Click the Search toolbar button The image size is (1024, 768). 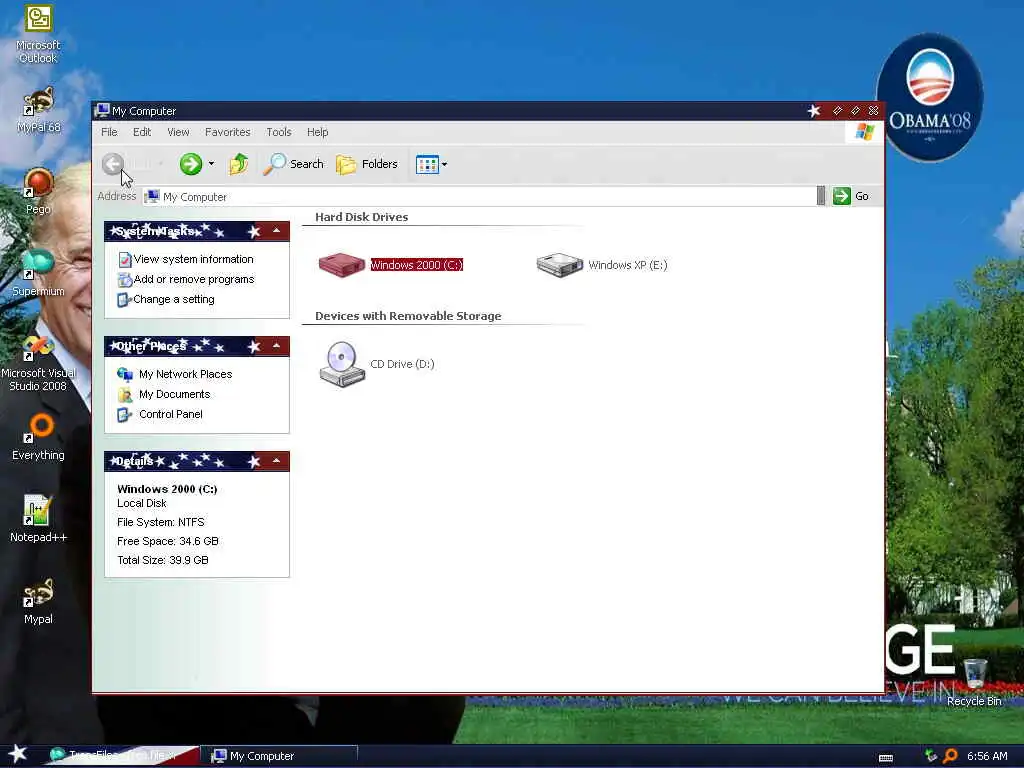click(x=293, y=164)
